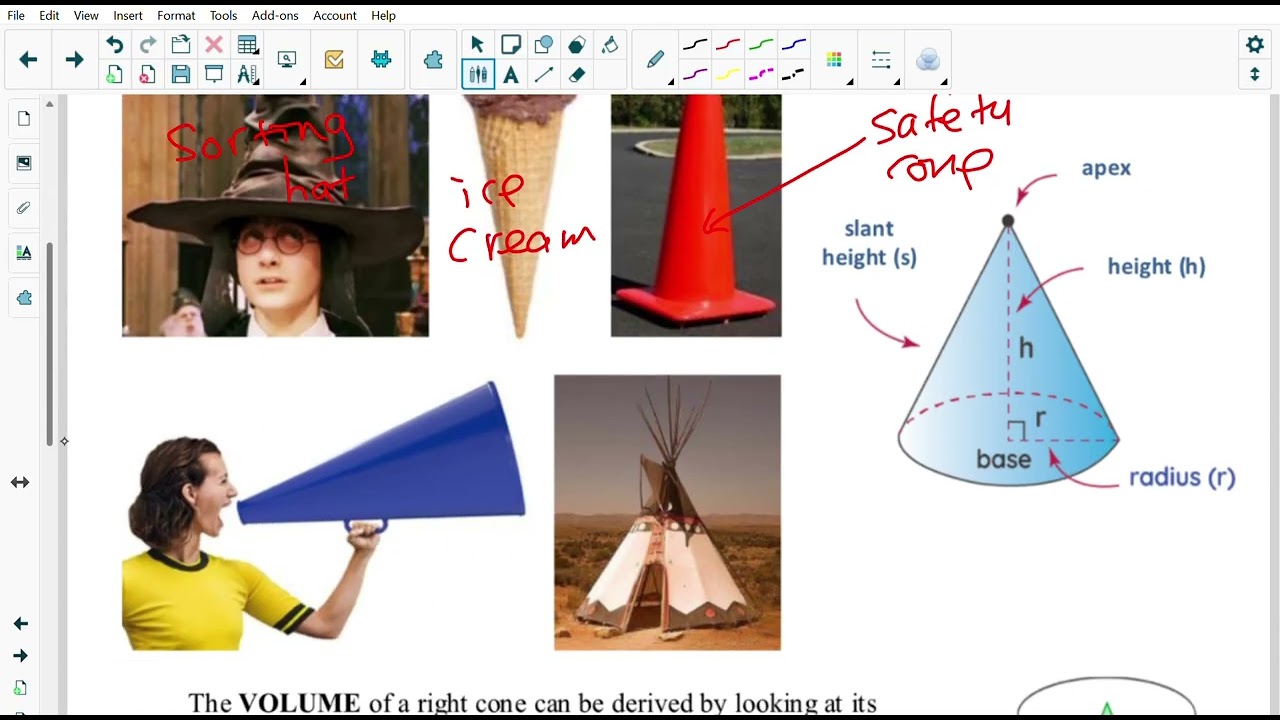Open the Edit menu
The height and width of the screenshot is (720, 1280).
tap(49, 15)
